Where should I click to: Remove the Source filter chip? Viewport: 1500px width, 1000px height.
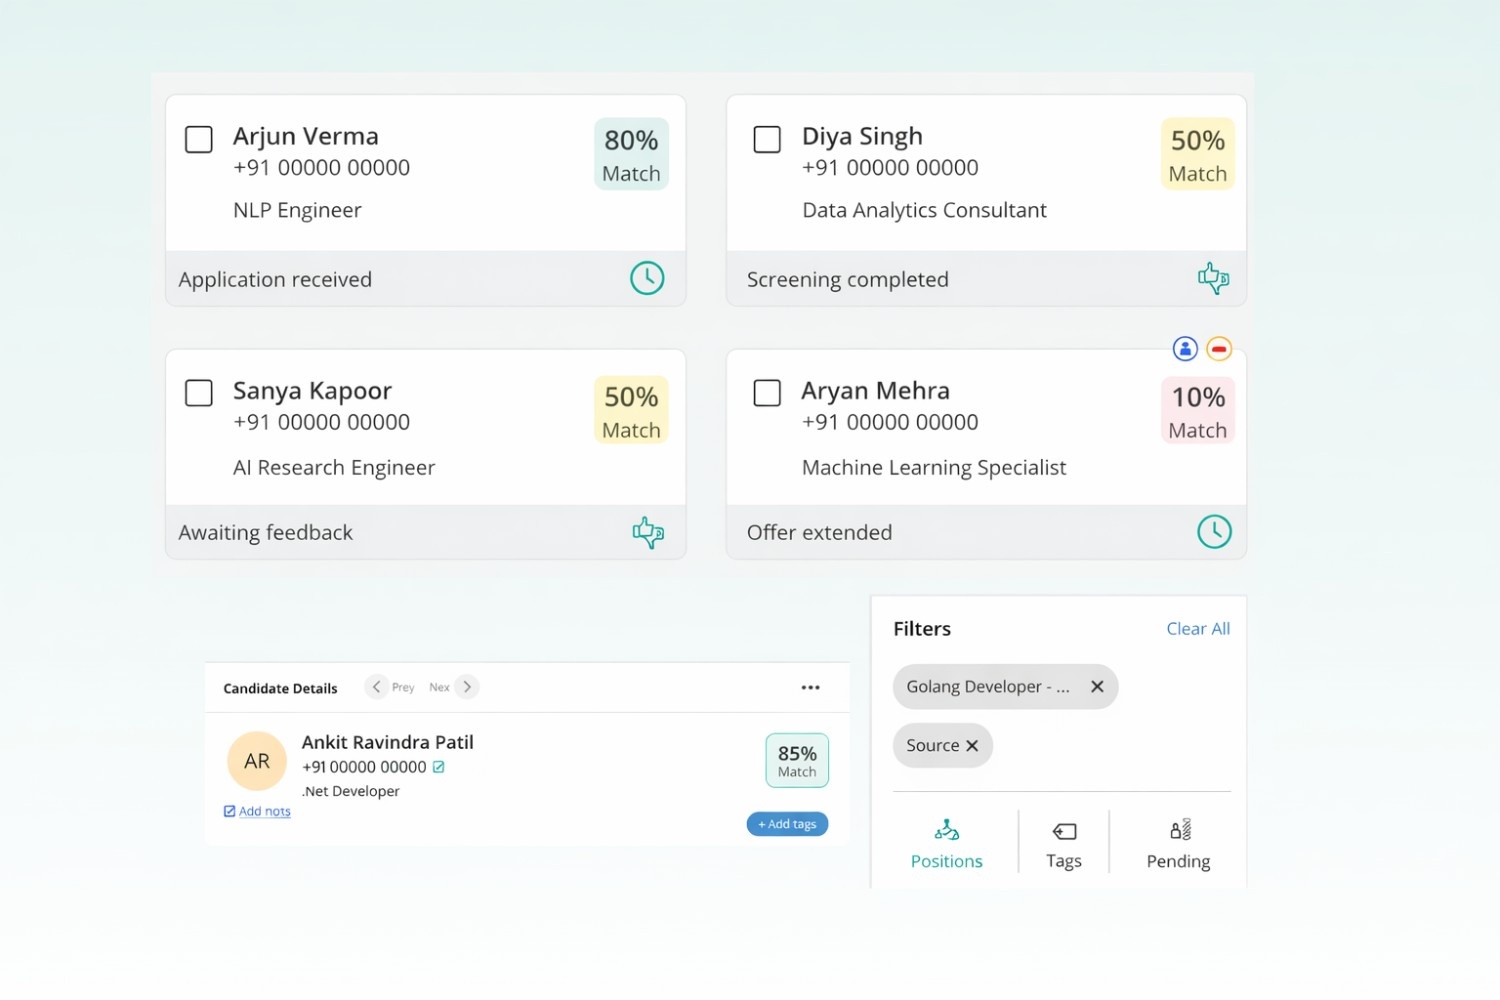(972, 746)
